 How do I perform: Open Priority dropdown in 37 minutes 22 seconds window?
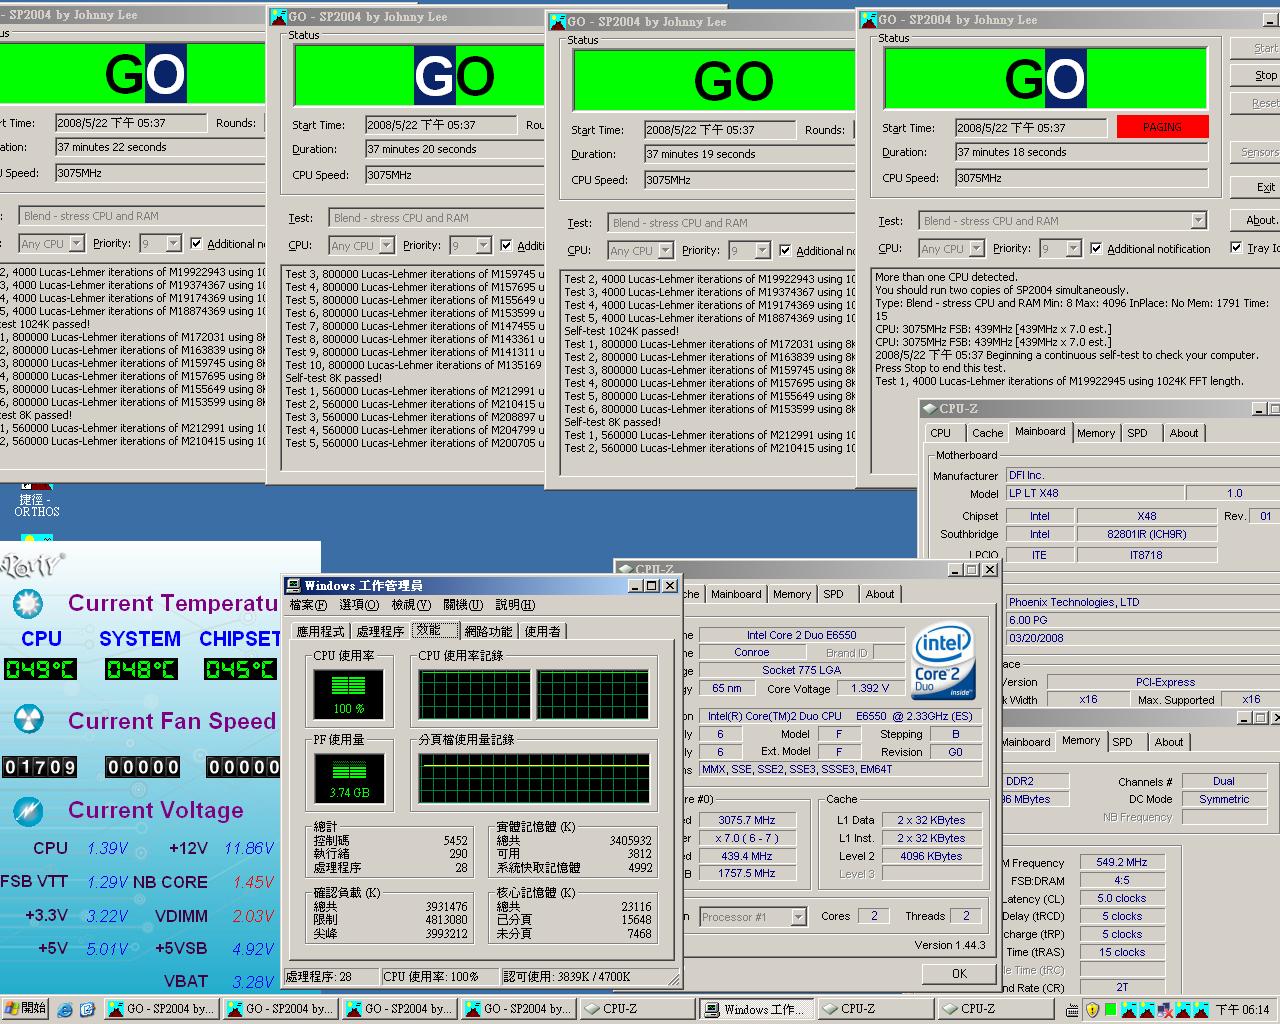point(174,243)
